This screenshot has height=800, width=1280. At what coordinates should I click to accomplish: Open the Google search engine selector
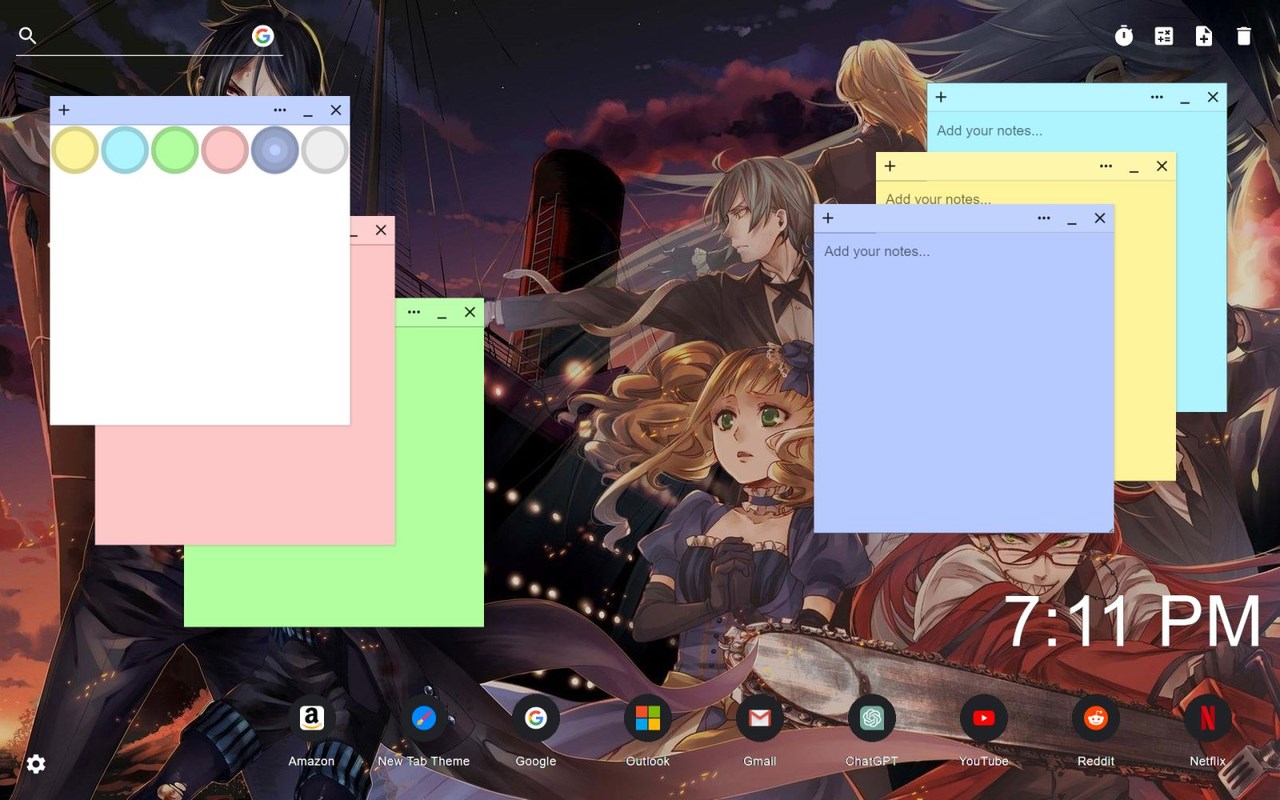click(263, 36)
